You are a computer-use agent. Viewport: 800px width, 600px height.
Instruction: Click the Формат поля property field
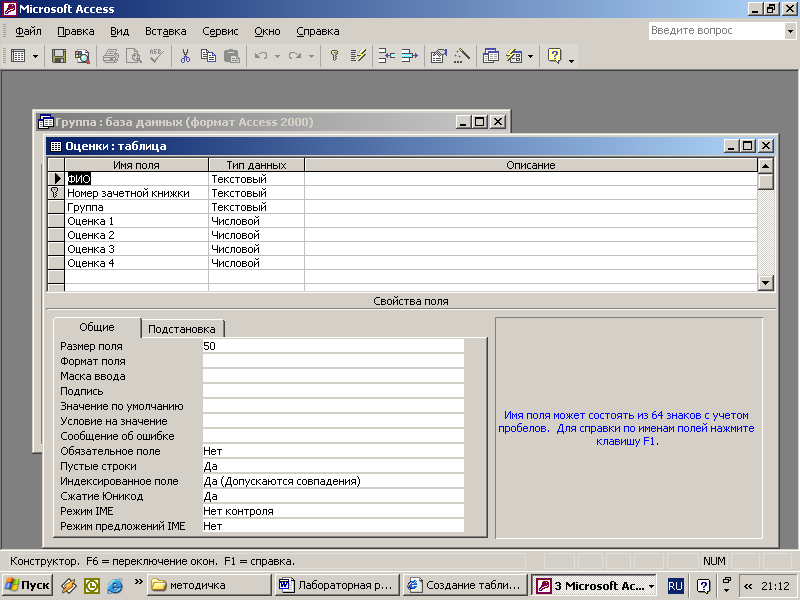click(x=333, y=361)
